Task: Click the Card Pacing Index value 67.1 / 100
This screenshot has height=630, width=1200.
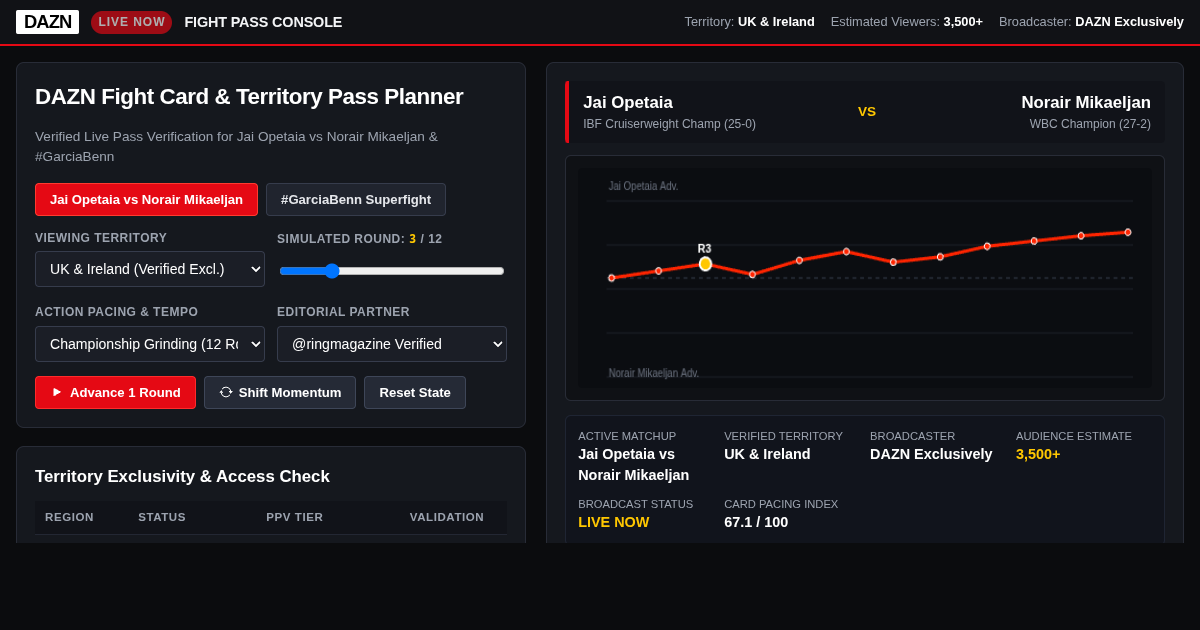Action: pyautogui.click(x=756, y=522)
